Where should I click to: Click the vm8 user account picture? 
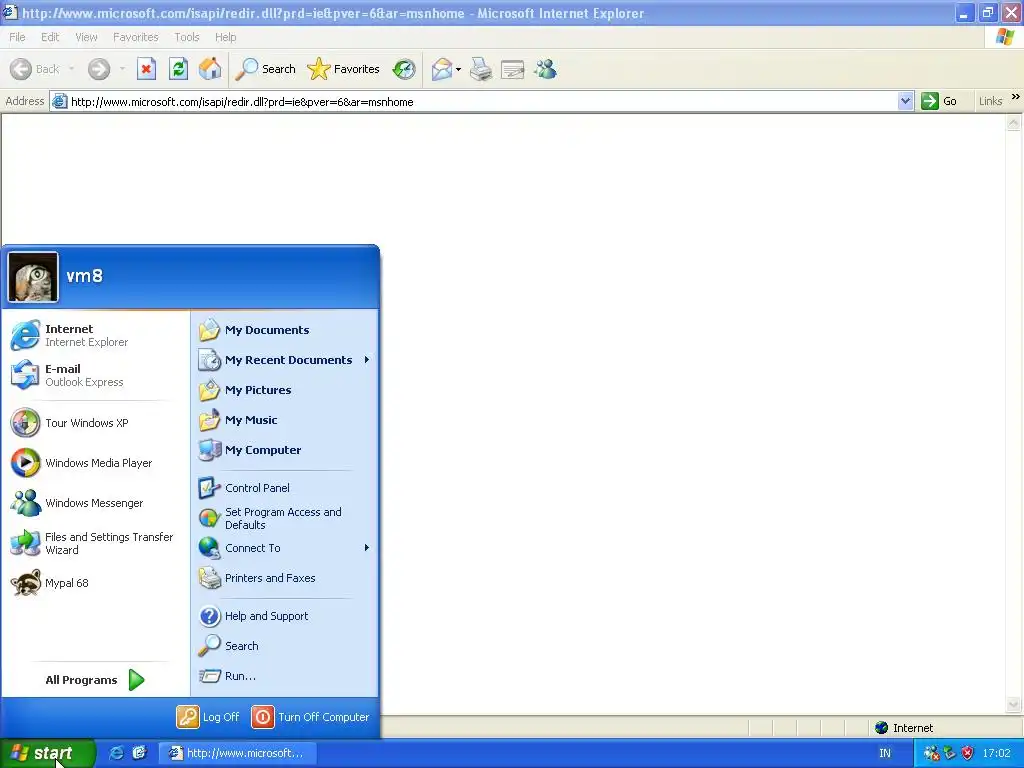click(x=33, y=277)
